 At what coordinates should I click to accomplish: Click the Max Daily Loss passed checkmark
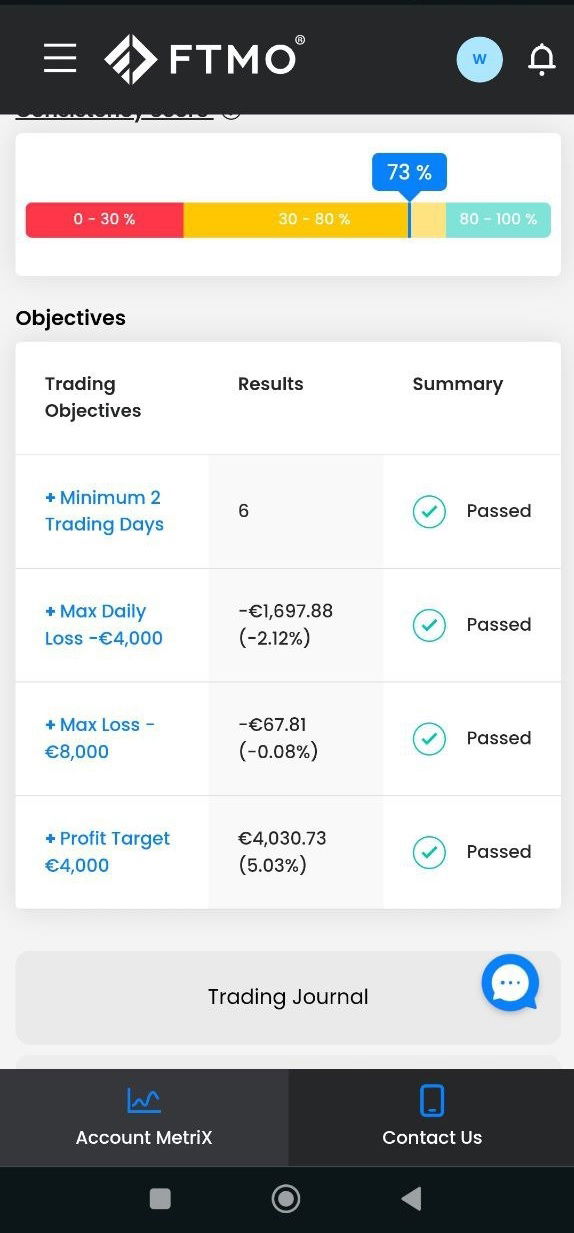[429, 625]
